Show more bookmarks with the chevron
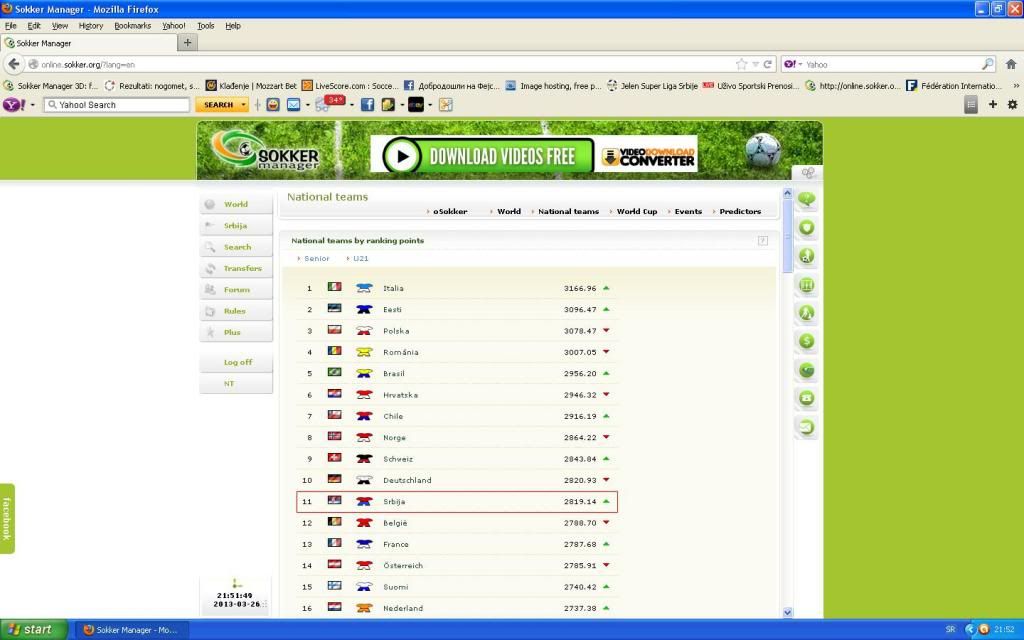 click(1016, 86)
